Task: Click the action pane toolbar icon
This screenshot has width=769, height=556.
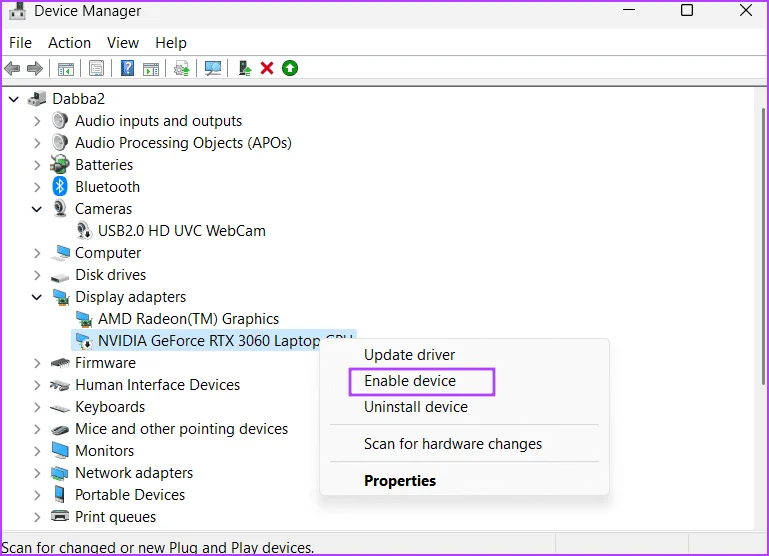Action: pos(151,69)
